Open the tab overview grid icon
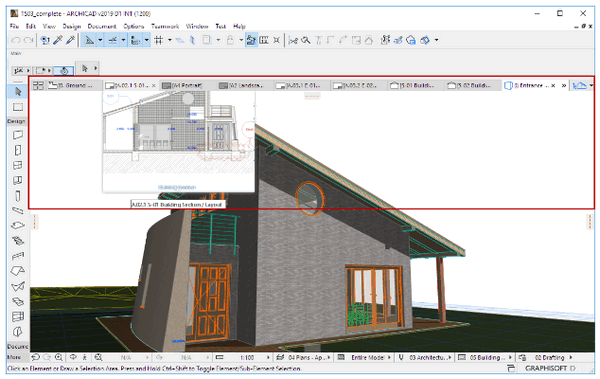Image resolution: width=600 pixels, height=379 pixels. [x=38, y=85]
